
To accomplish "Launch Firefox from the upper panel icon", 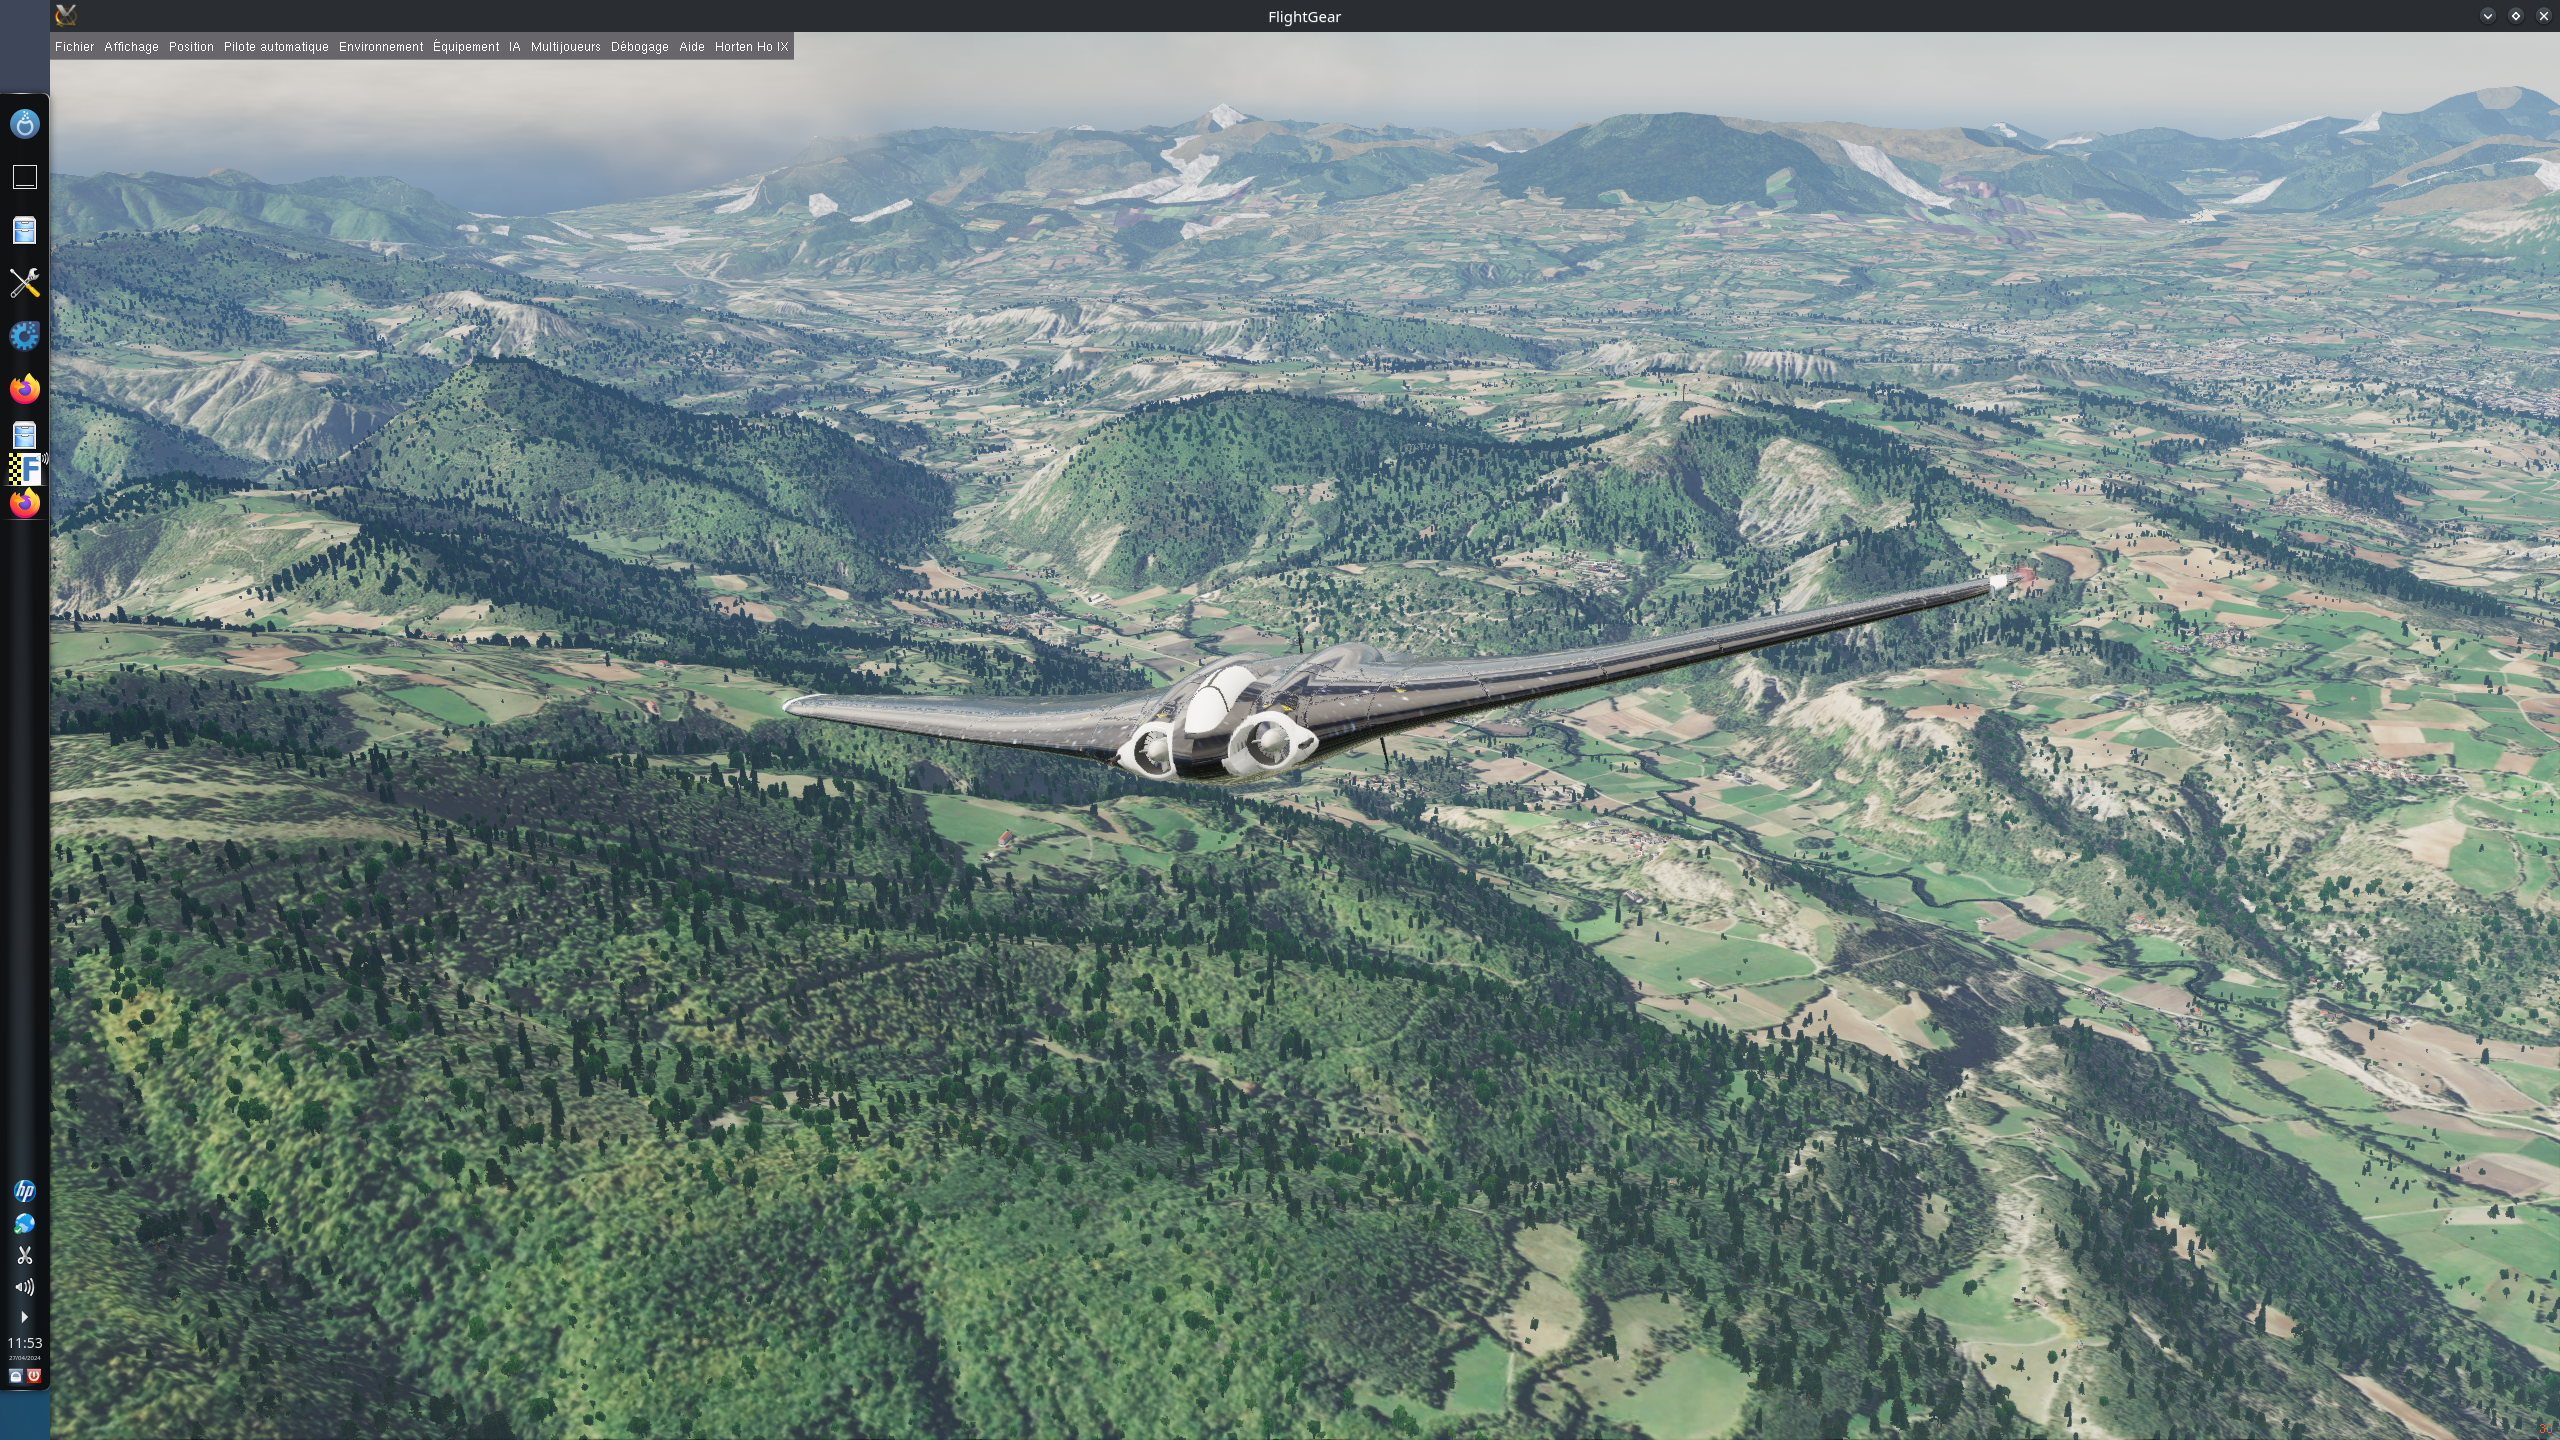I will [24, 388].
